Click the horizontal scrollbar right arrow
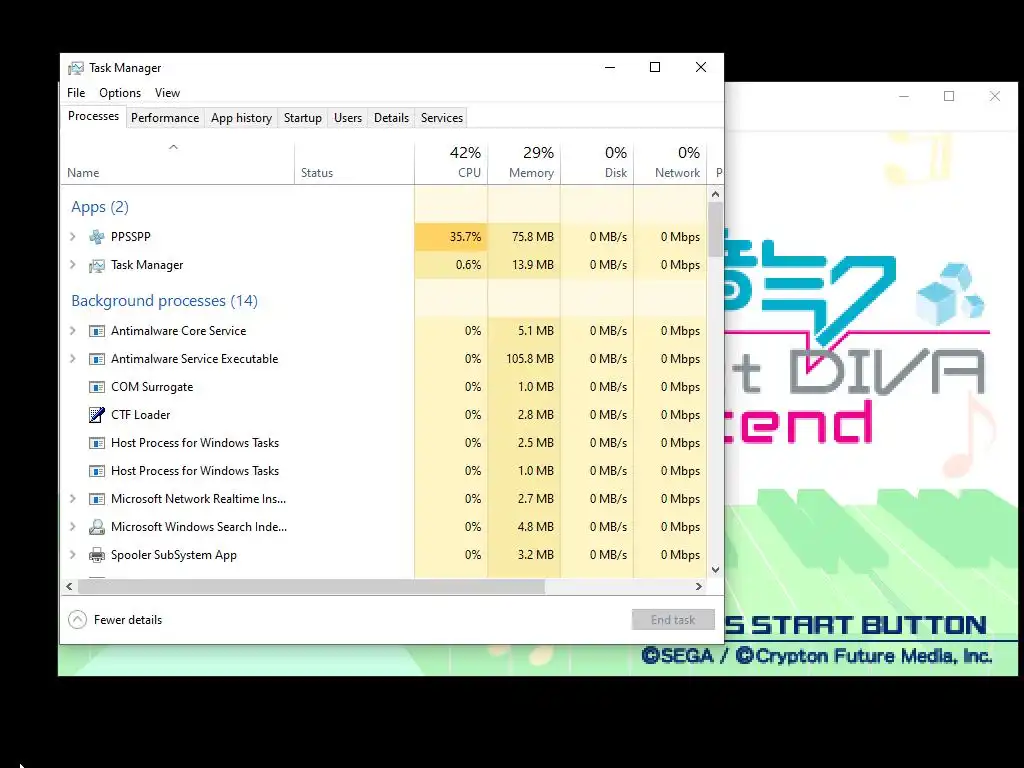 point(699,586)
